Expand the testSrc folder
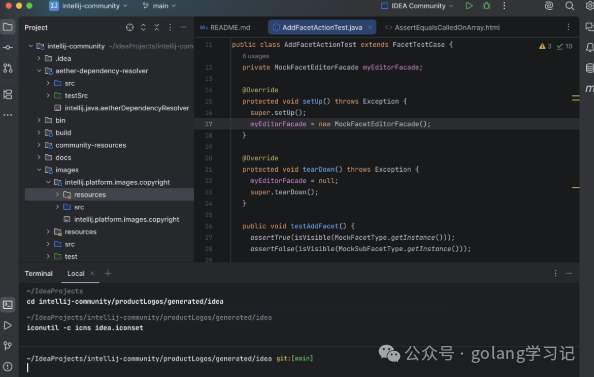The image size is (594, 377). click(48, 95)
